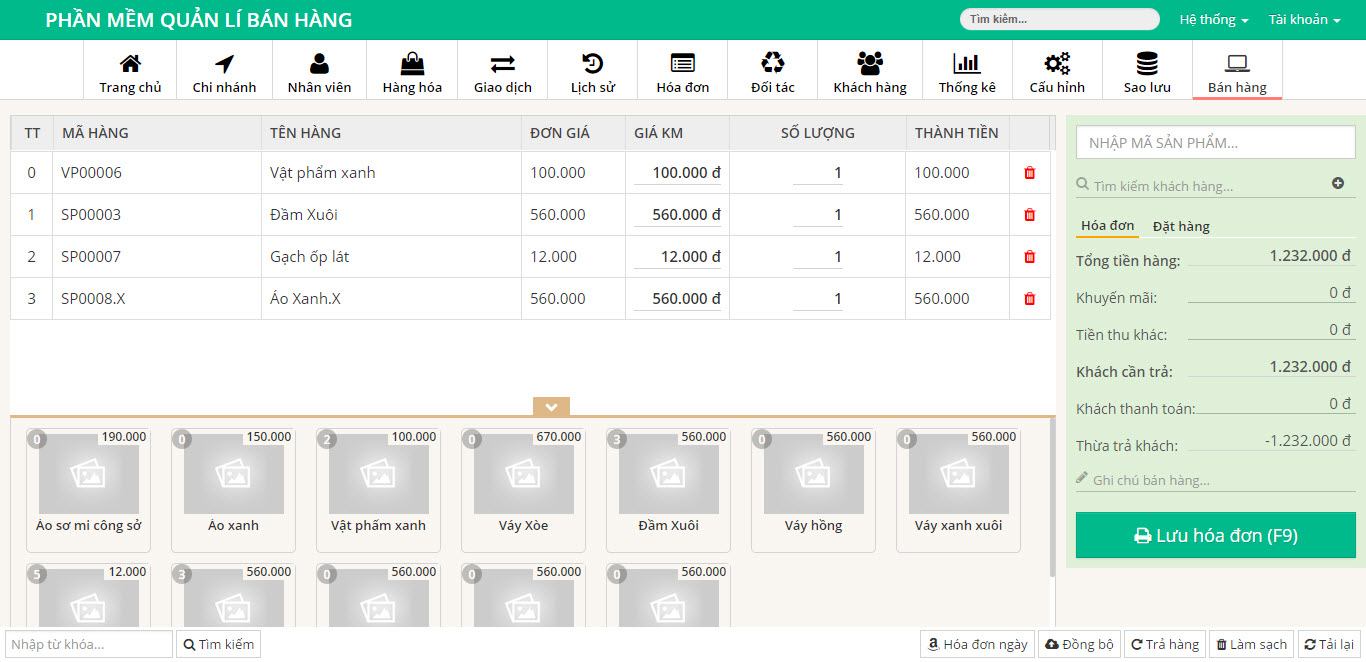Focus the Nhập mã sản phẩm field

(1215, 143)
